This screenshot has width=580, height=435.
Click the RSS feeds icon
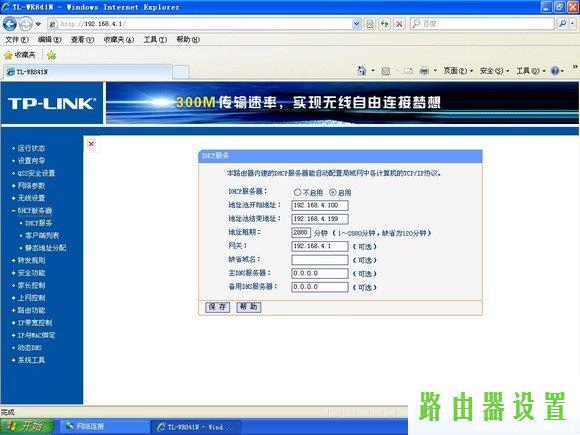pyautogui.click(x=386, y=71)
